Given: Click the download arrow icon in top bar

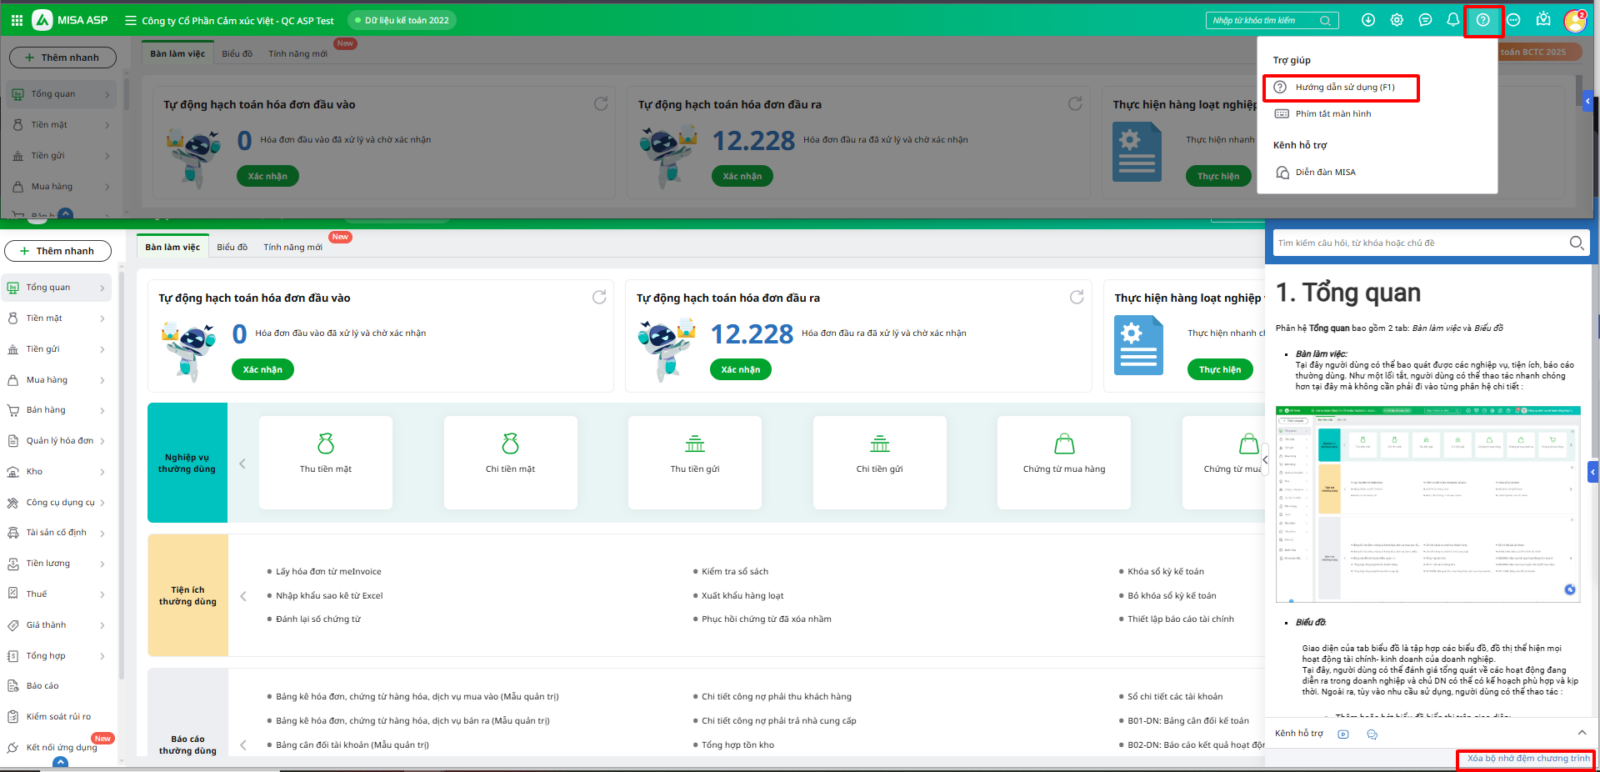Looking at the screenshot, I should [1368, 20].
